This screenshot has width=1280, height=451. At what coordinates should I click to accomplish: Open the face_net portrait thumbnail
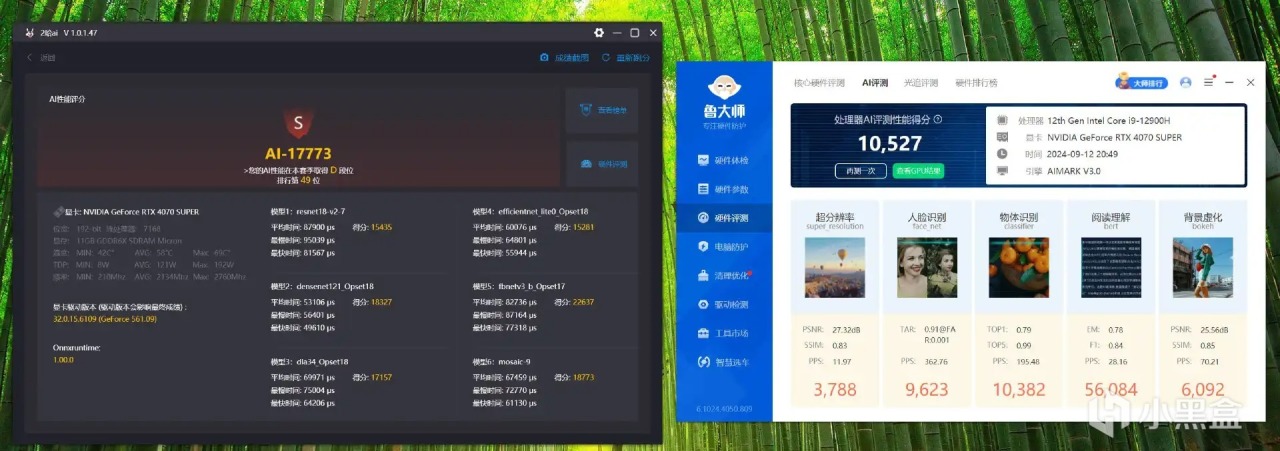(927, 267)
